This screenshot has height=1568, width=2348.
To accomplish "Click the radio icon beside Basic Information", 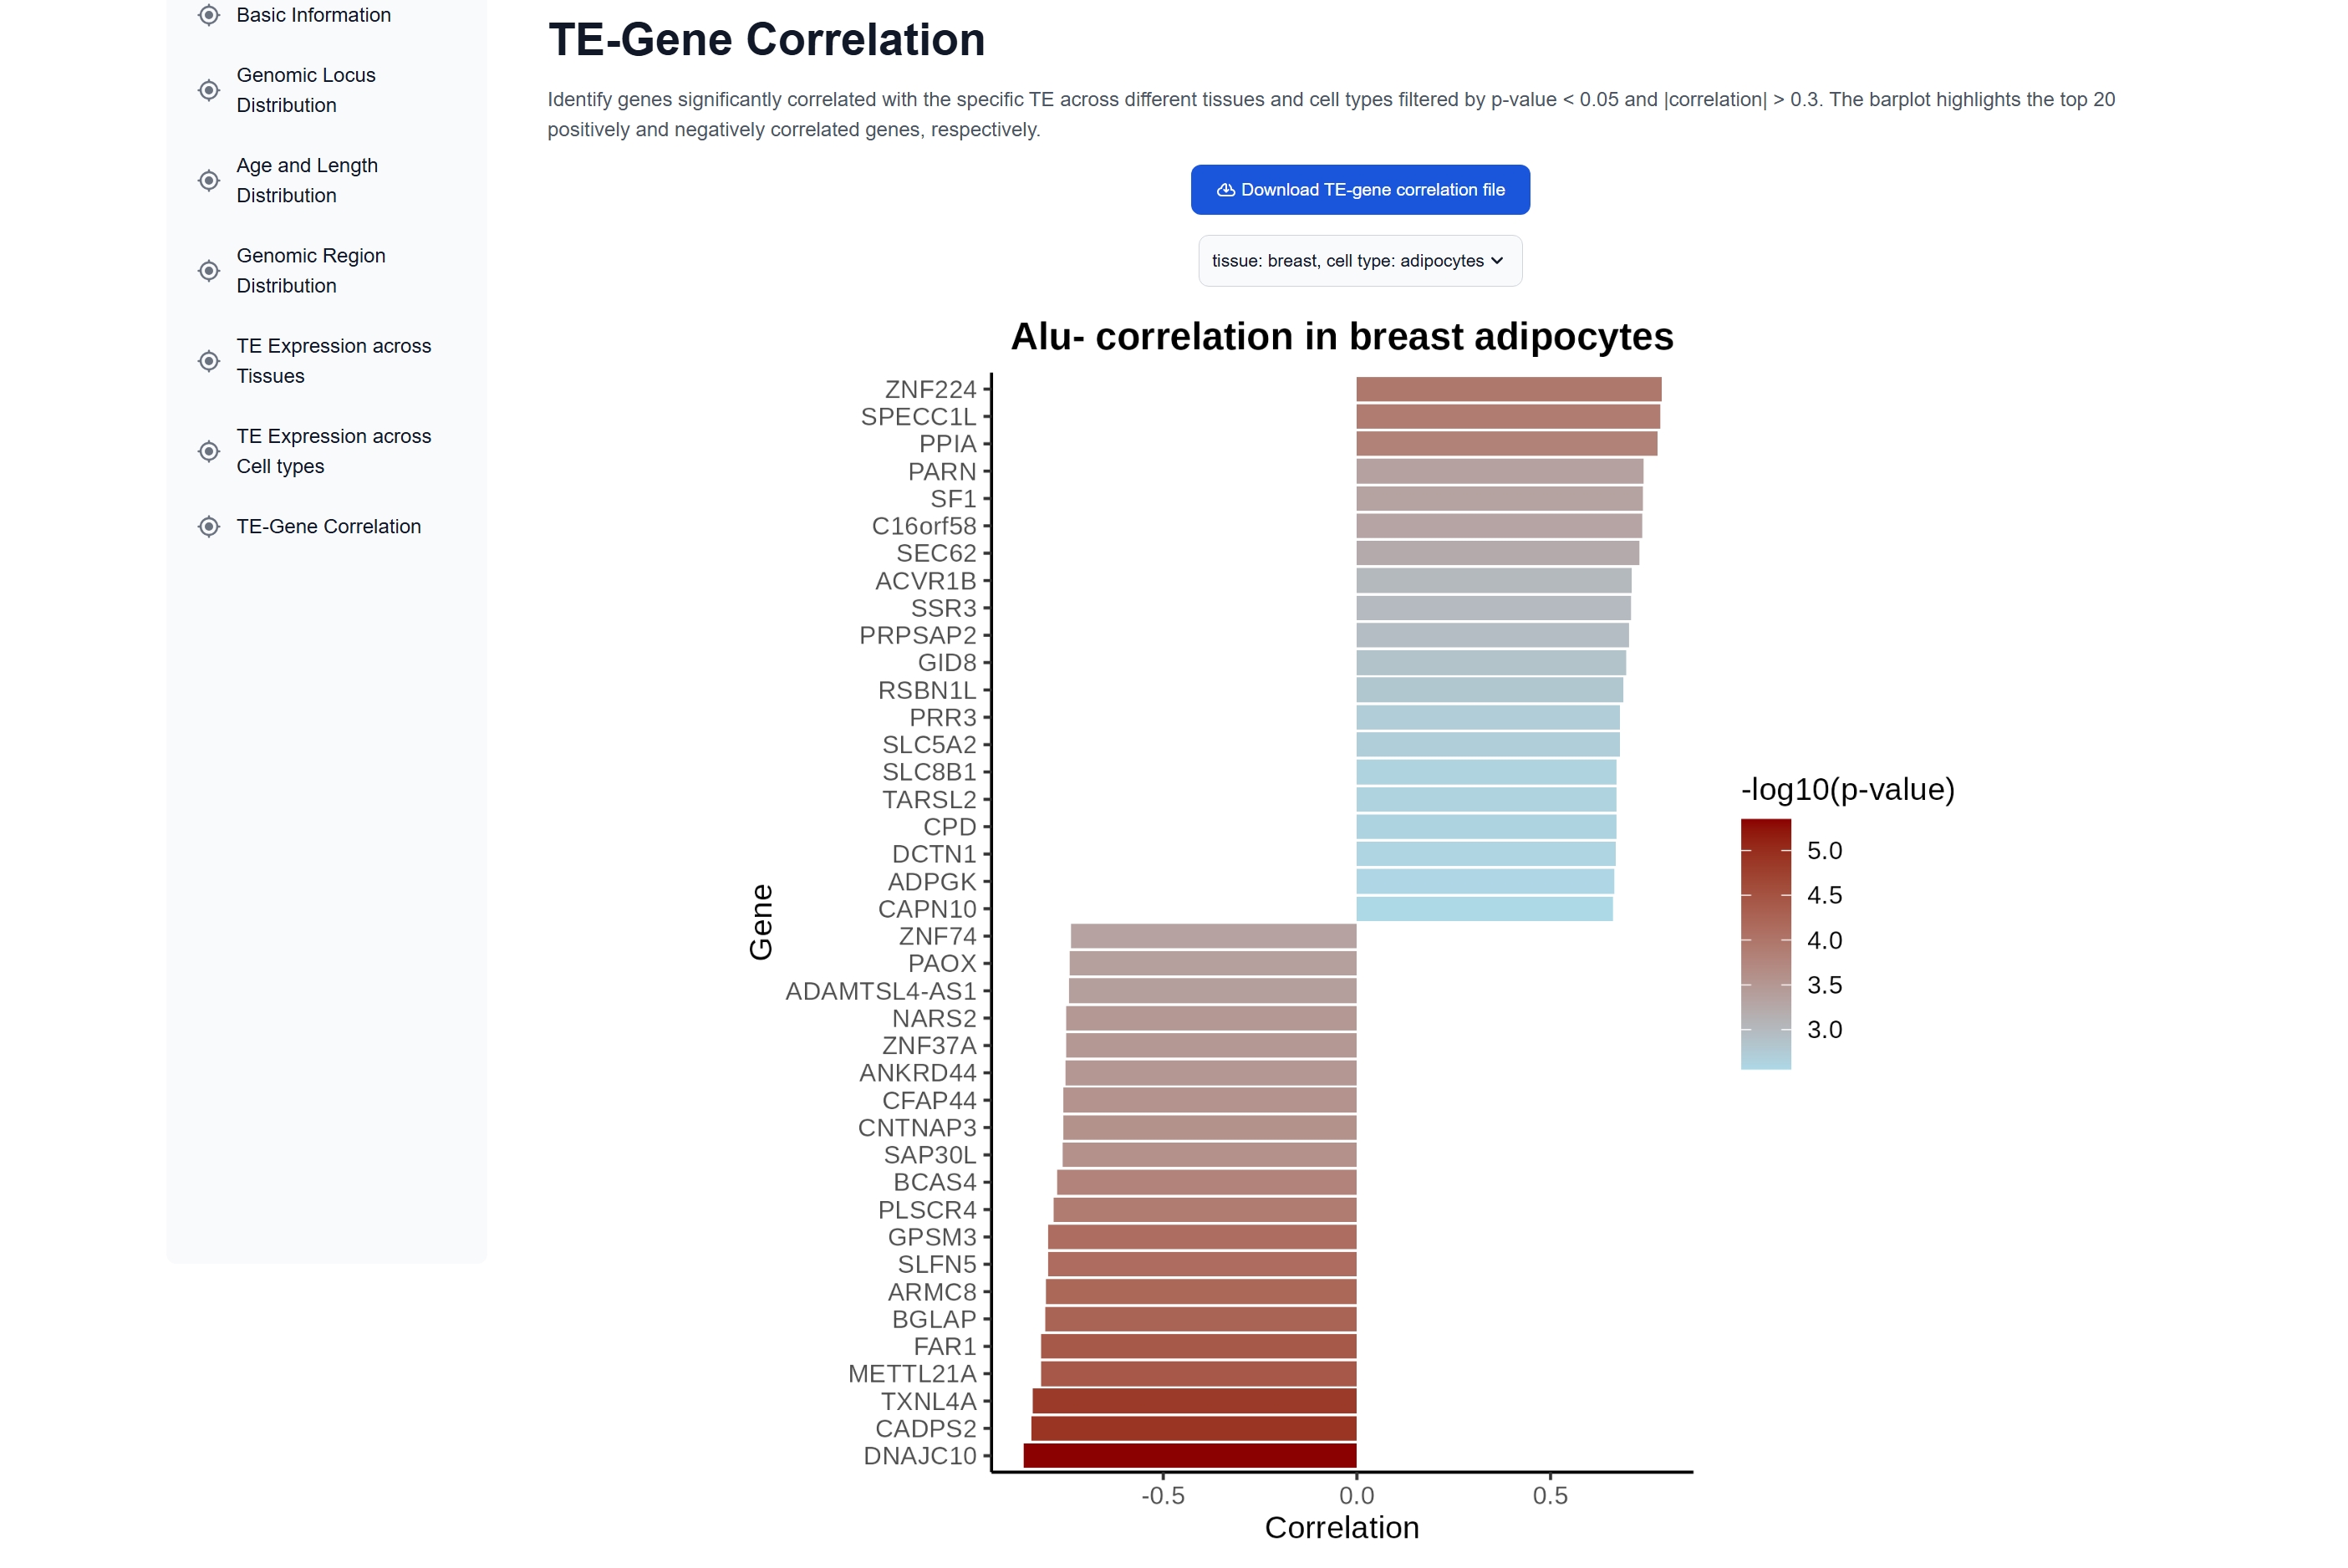I will coord(209,15).
